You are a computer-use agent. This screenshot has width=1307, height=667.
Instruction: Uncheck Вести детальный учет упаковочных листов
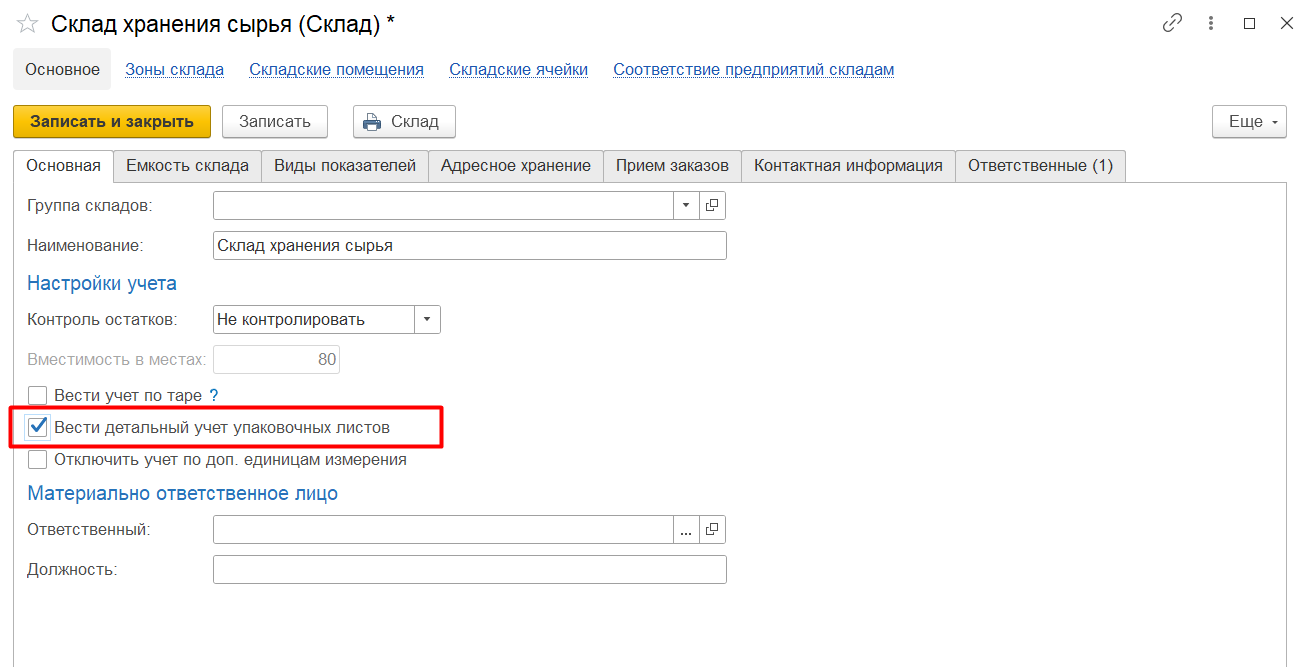click(38, 428)
